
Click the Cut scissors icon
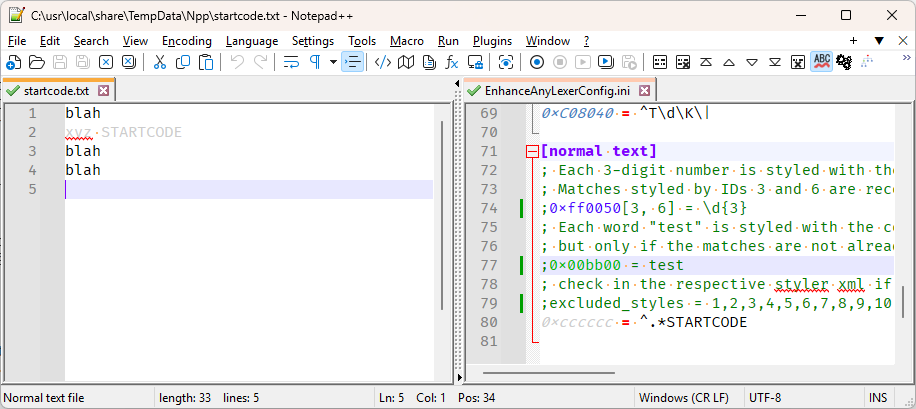tap(159, 62)
